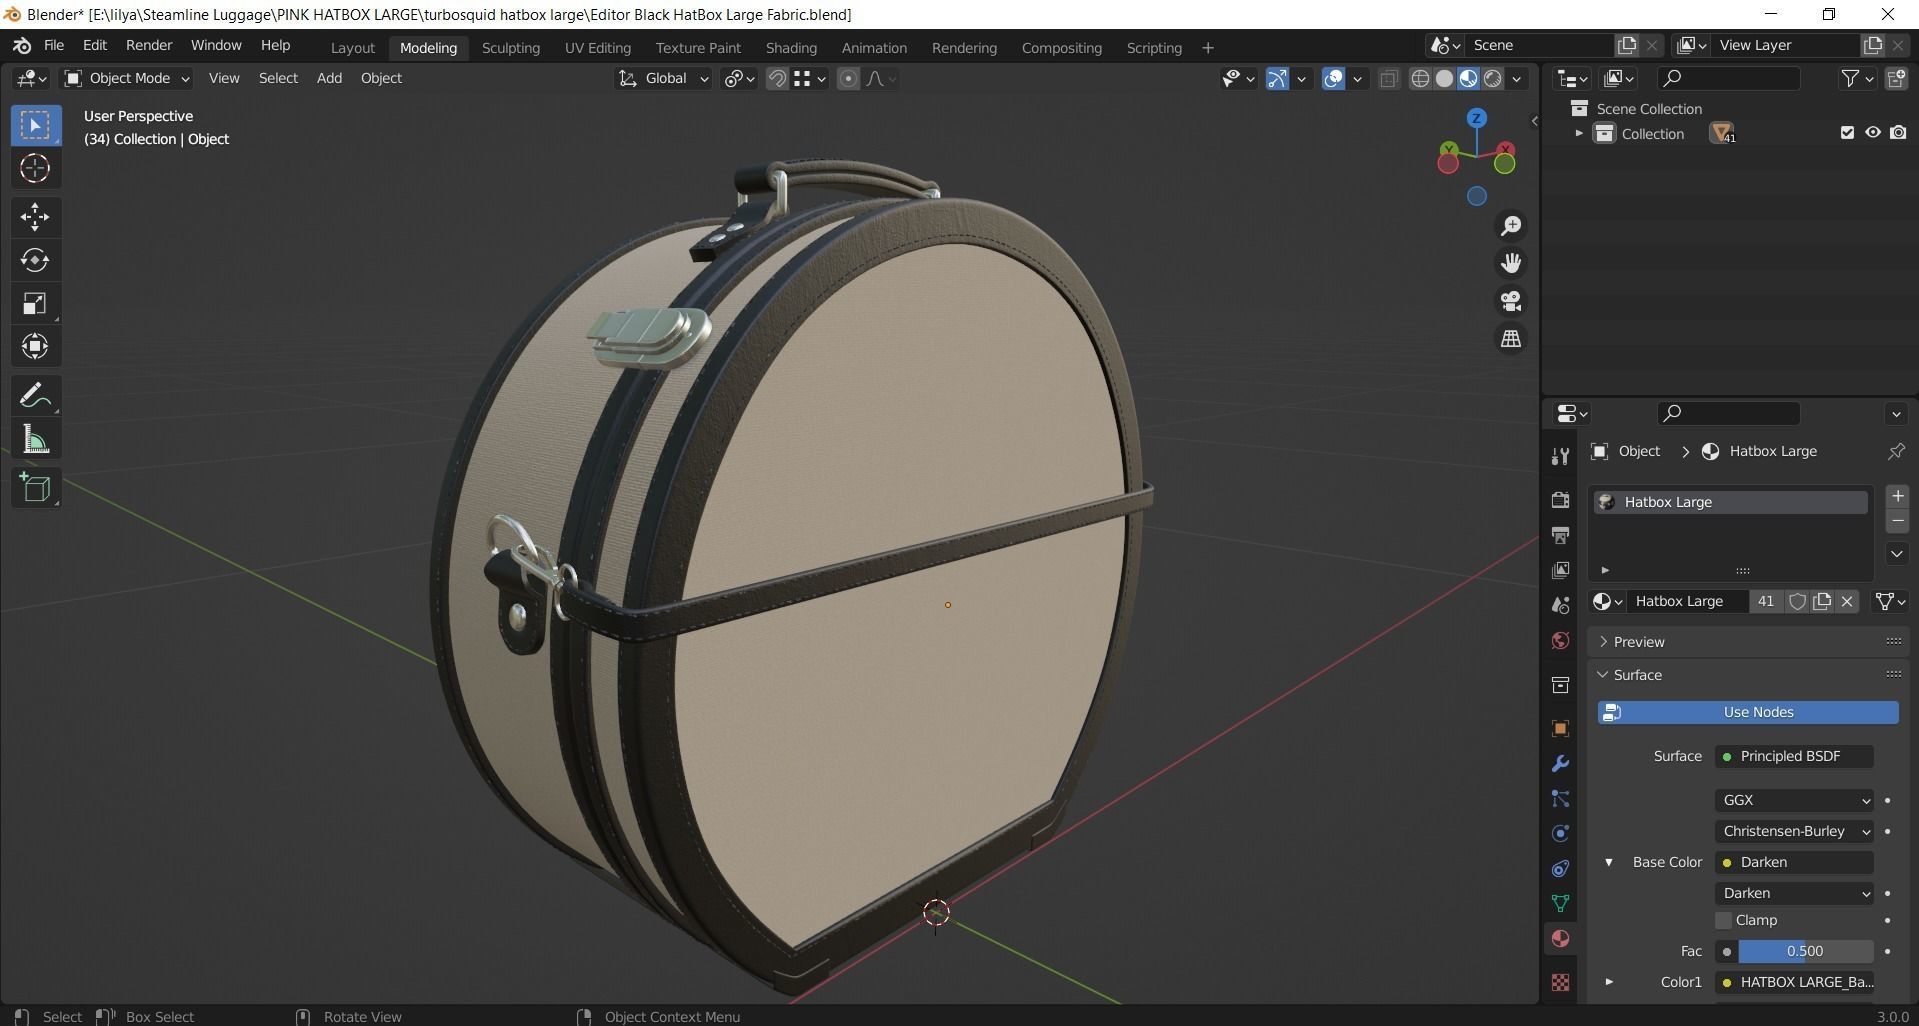1919x1026 pixels.
Task: Collapse the Base Color node
Action: [1609, 862]
